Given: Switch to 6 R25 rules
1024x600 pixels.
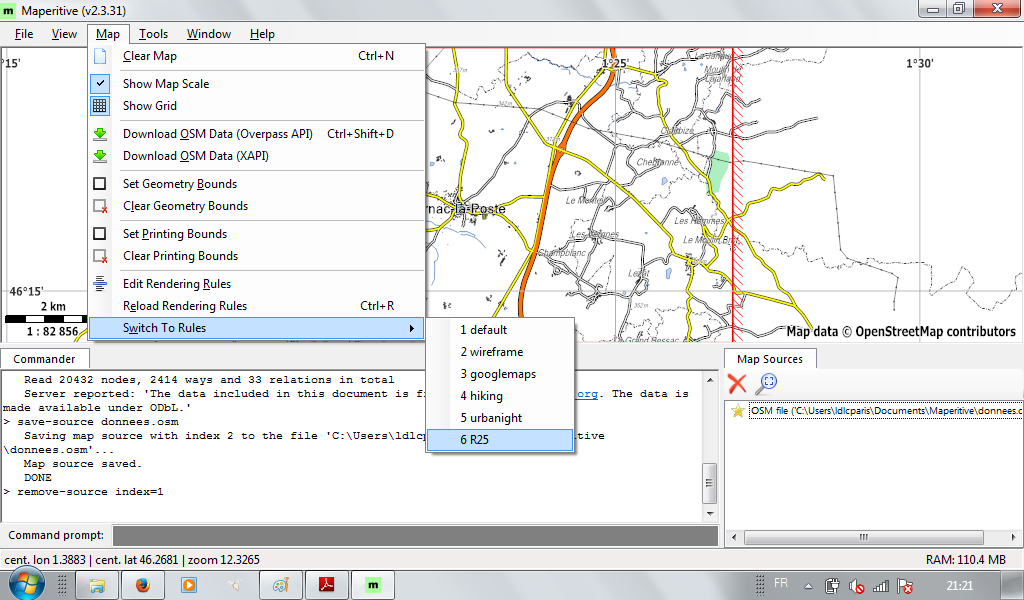Looking at the screenshot, I should tap(500, 440).
